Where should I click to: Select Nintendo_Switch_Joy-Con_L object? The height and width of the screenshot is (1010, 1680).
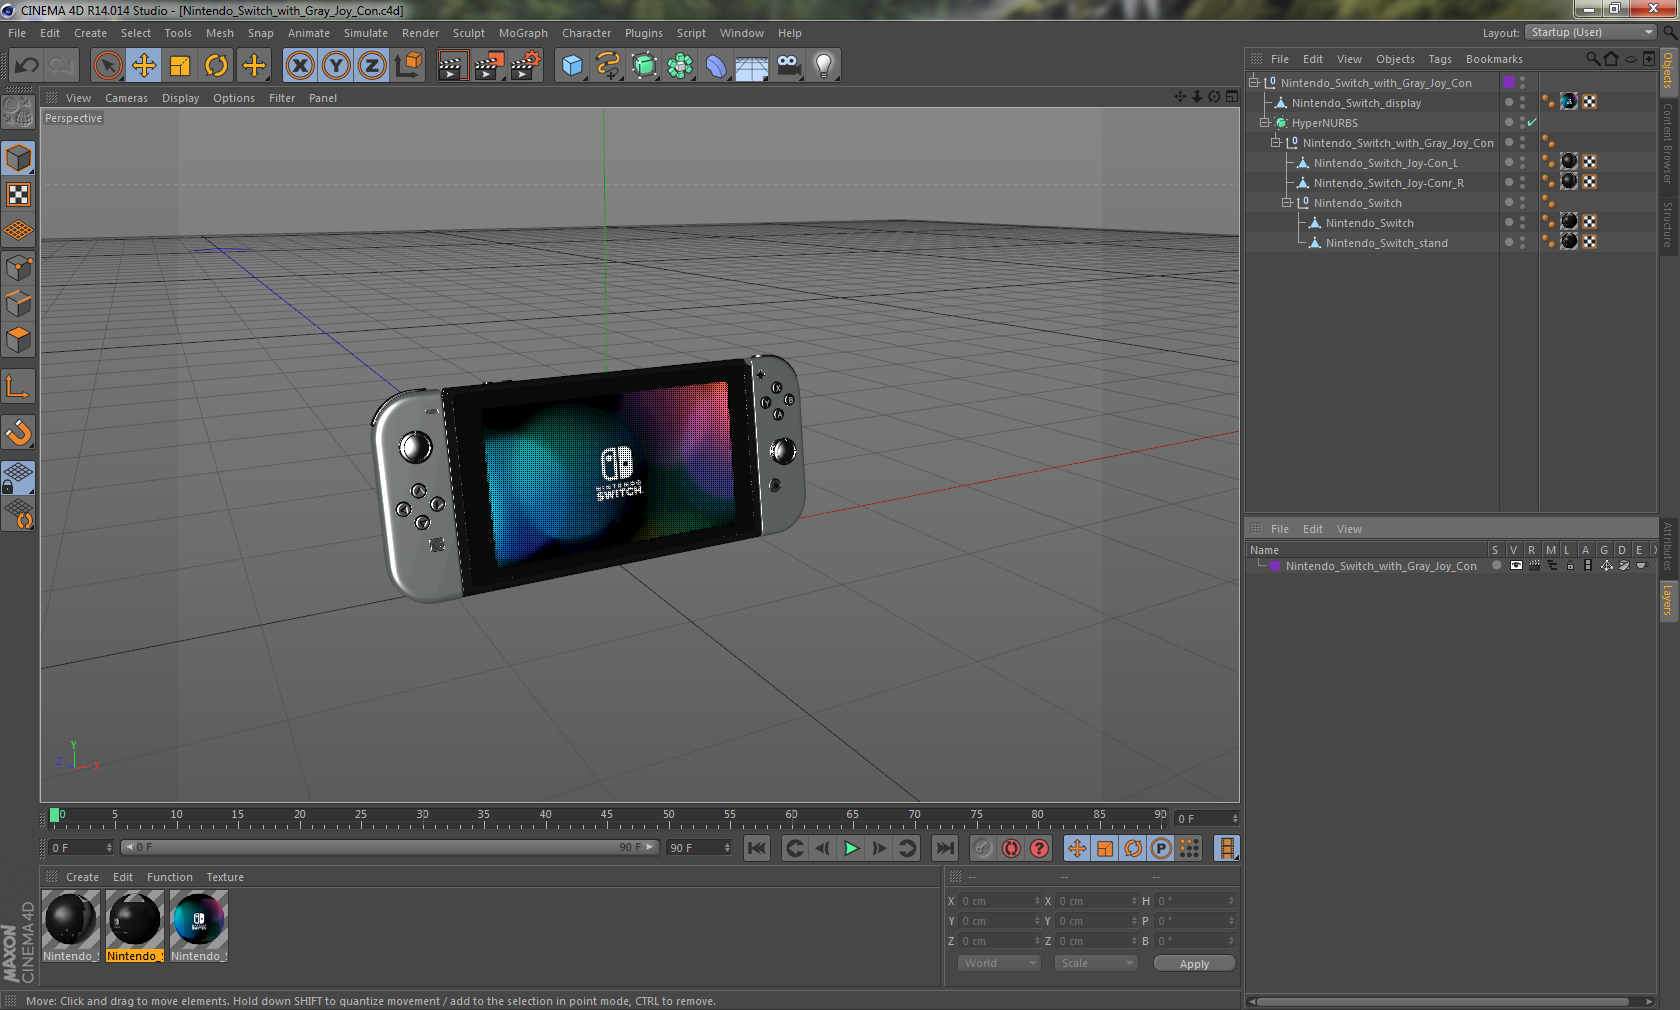tap(1385, 163)
